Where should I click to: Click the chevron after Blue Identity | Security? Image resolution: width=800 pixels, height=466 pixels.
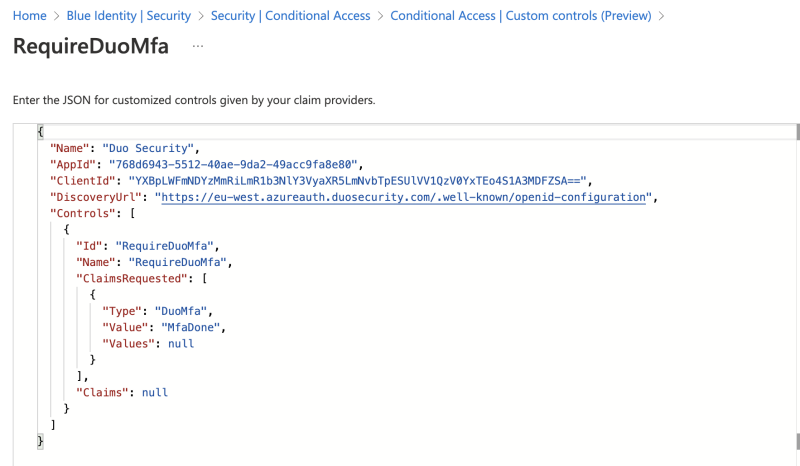point(201,16)
